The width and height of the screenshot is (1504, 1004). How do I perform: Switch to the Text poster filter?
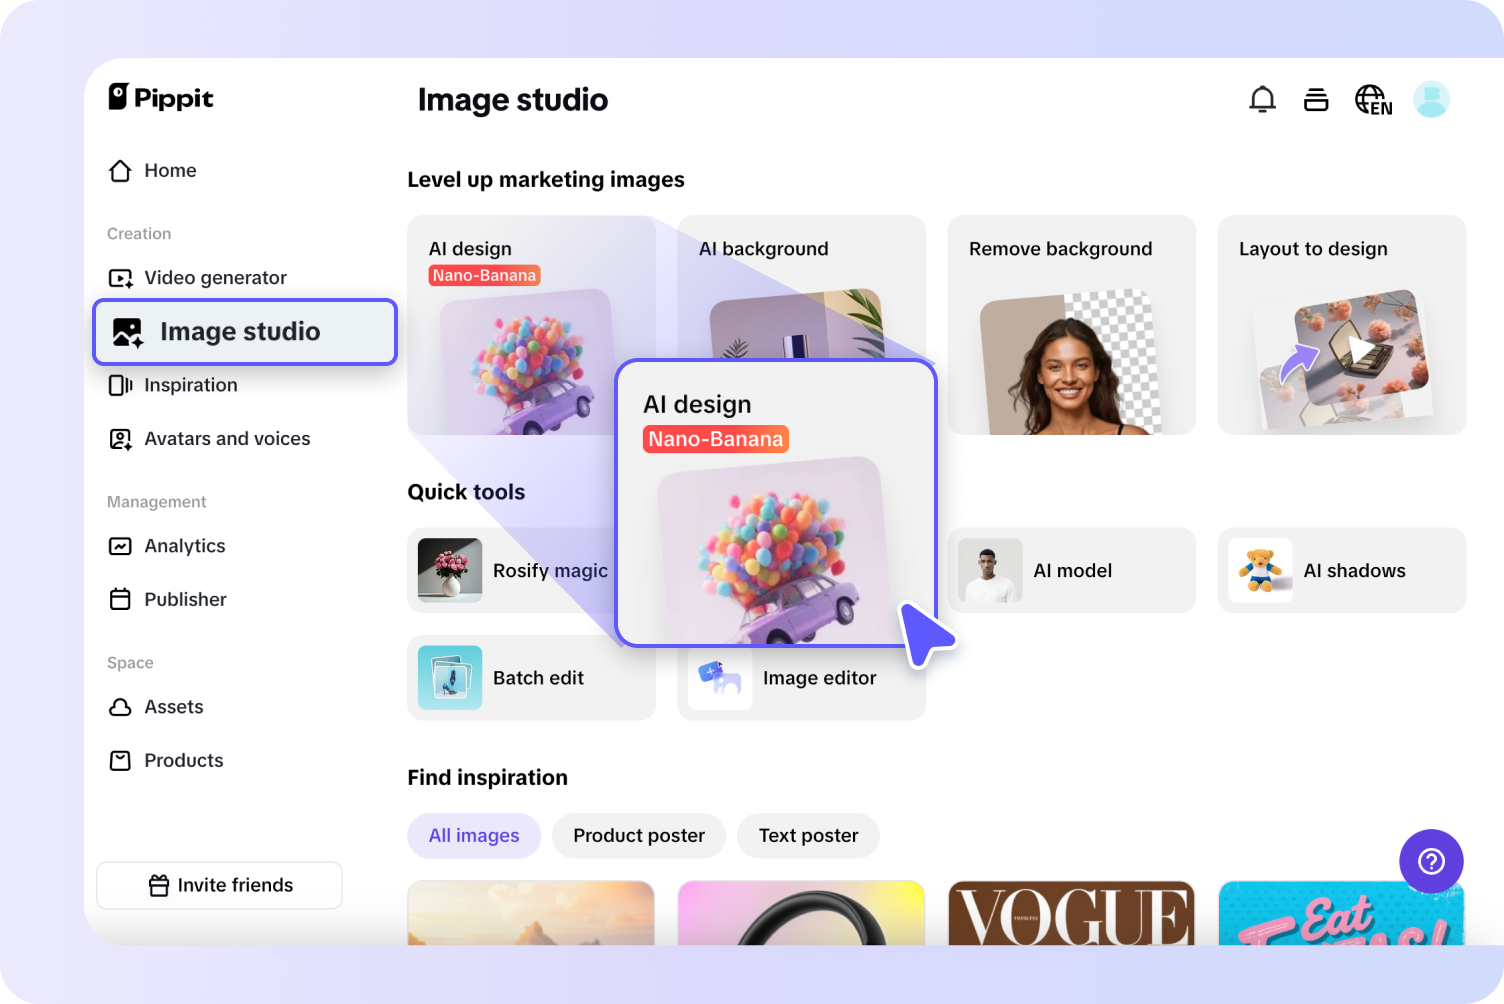tap(807, 835)
